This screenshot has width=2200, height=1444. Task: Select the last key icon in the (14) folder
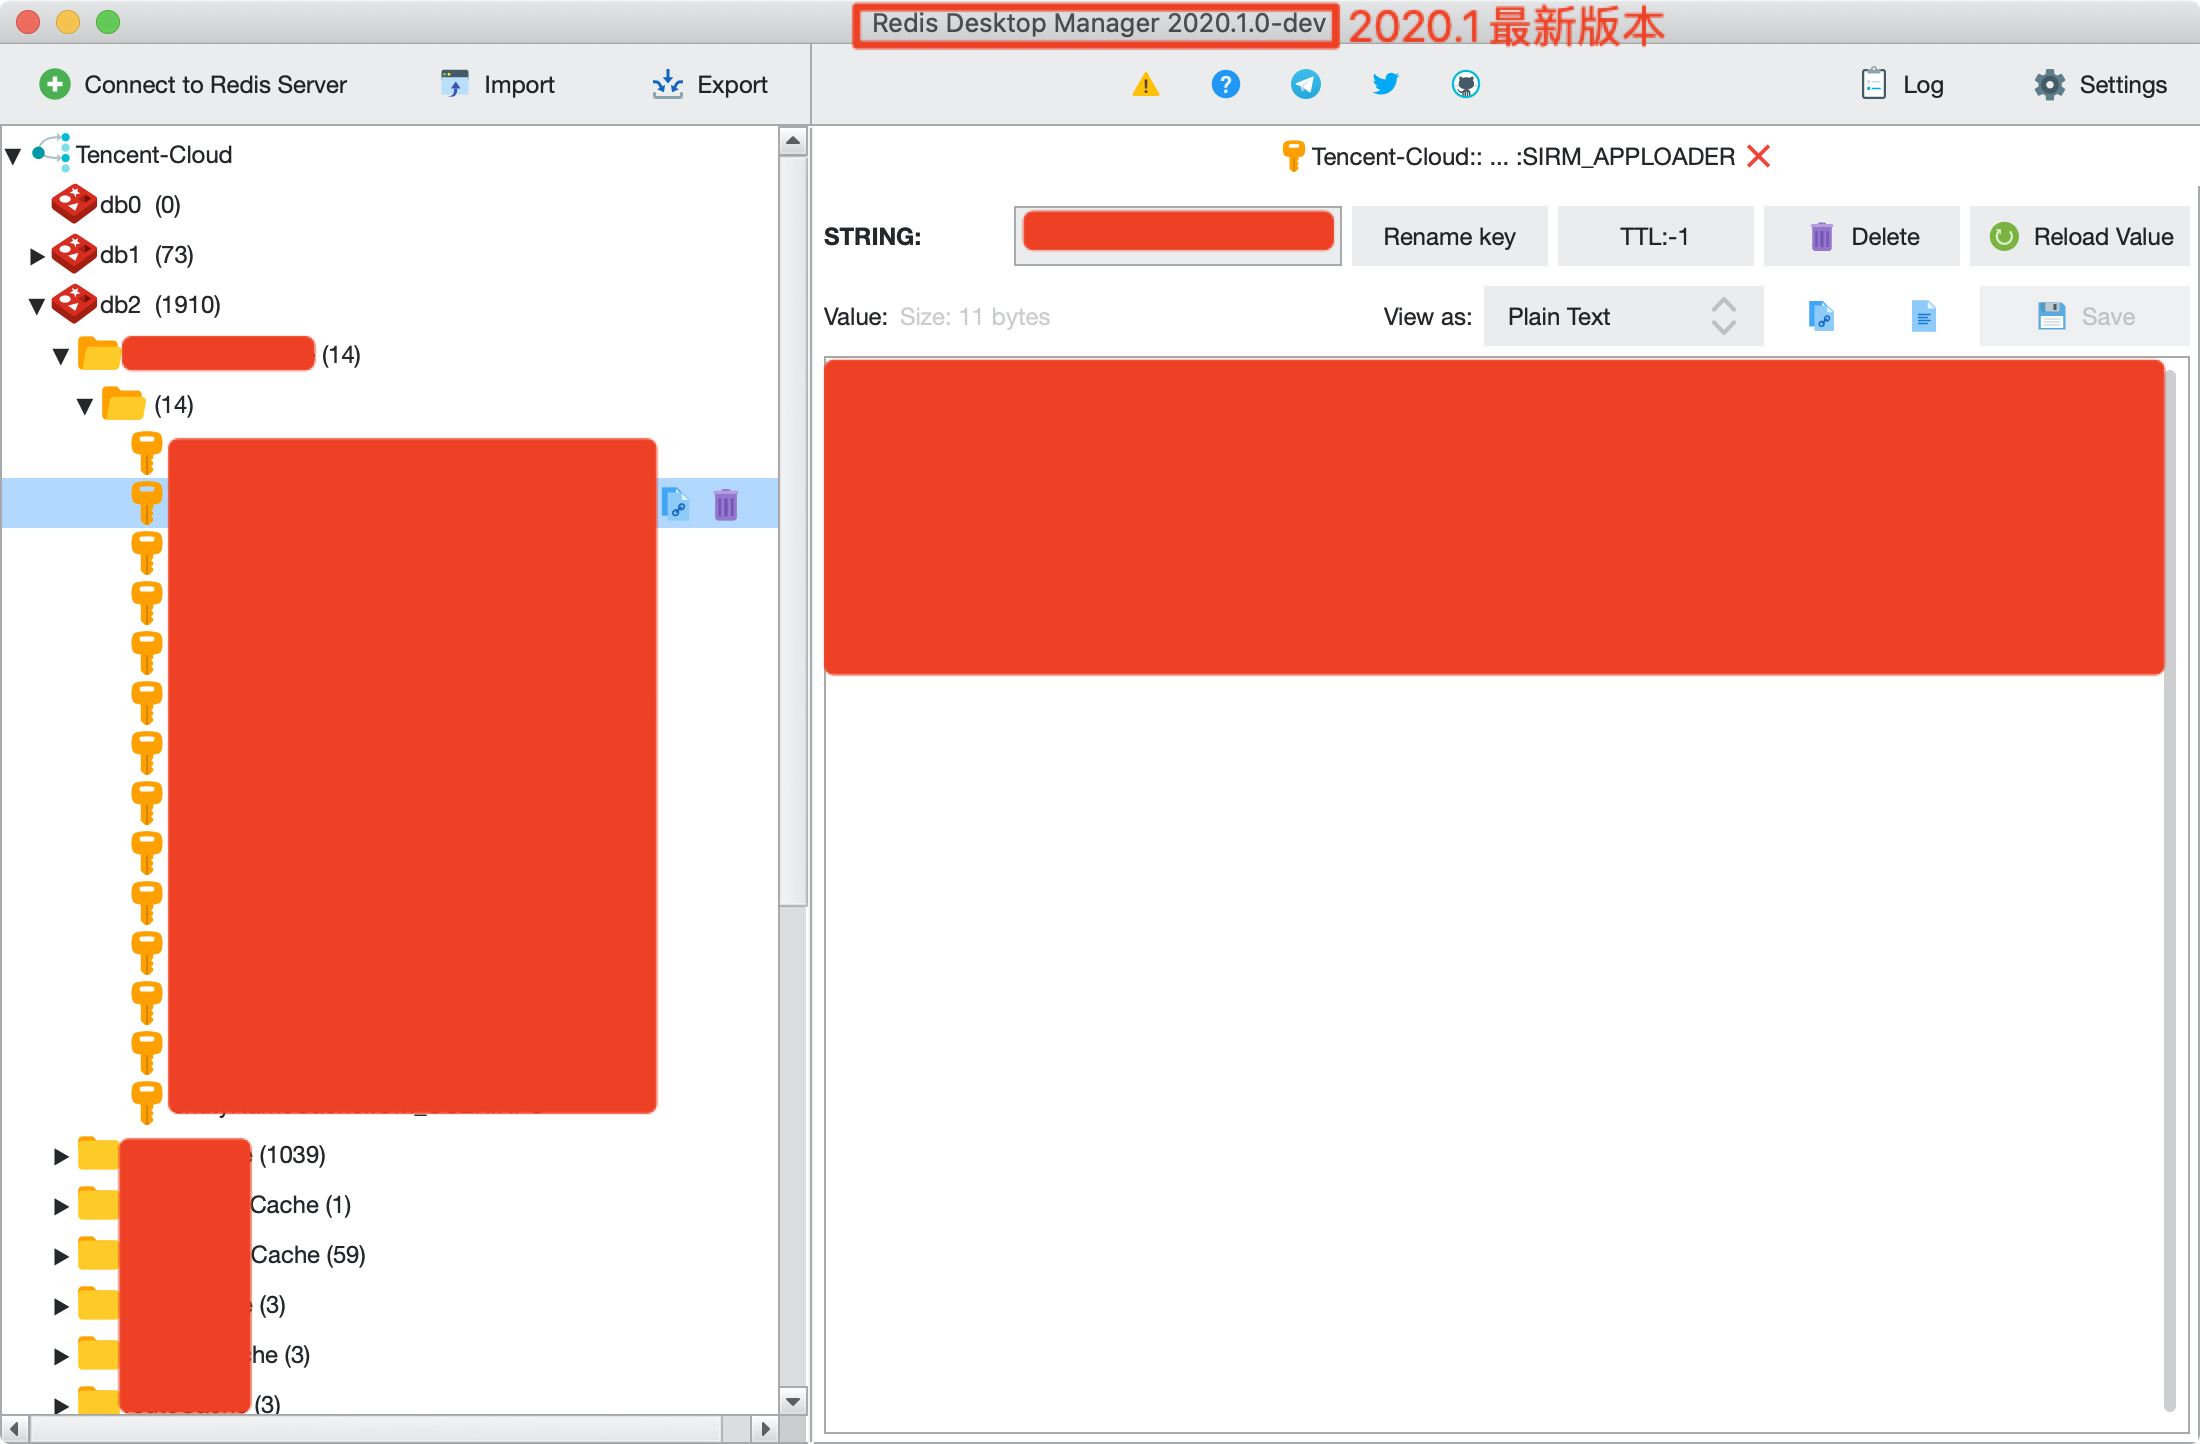[147, 1103]
